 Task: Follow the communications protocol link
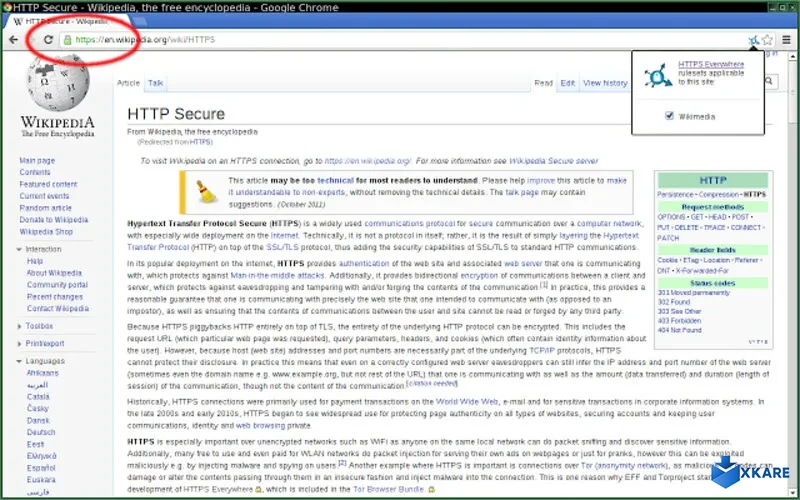[x=409, y=223]
